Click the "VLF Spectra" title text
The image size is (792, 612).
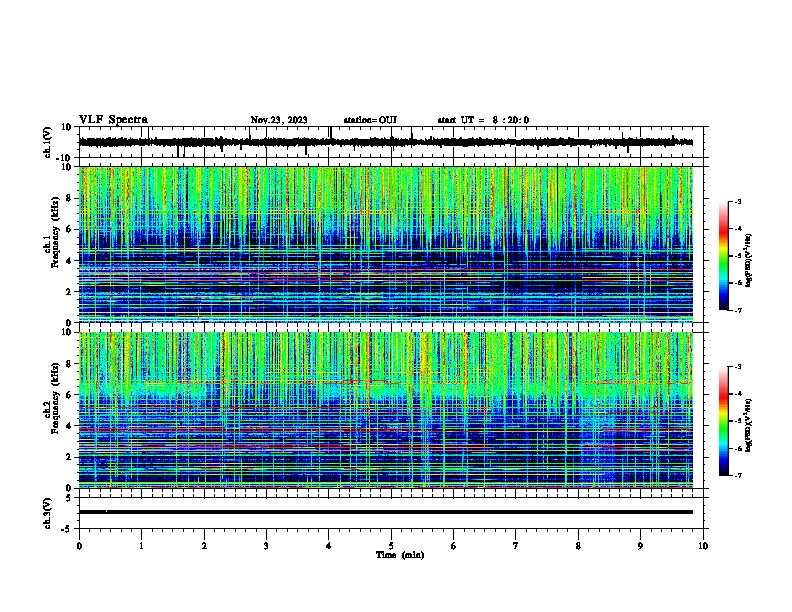113,120
